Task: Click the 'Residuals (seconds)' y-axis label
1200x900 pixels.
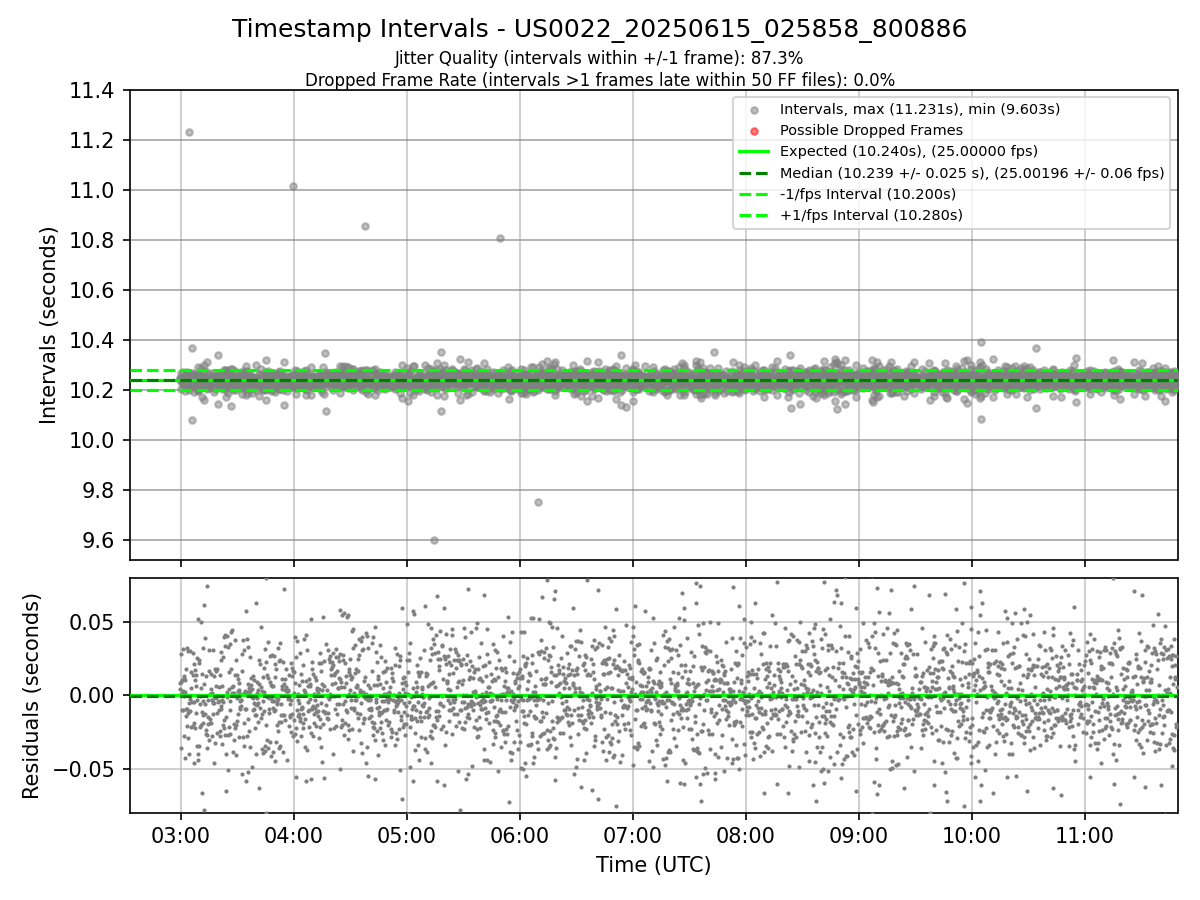Action: [x=31, y=696]
